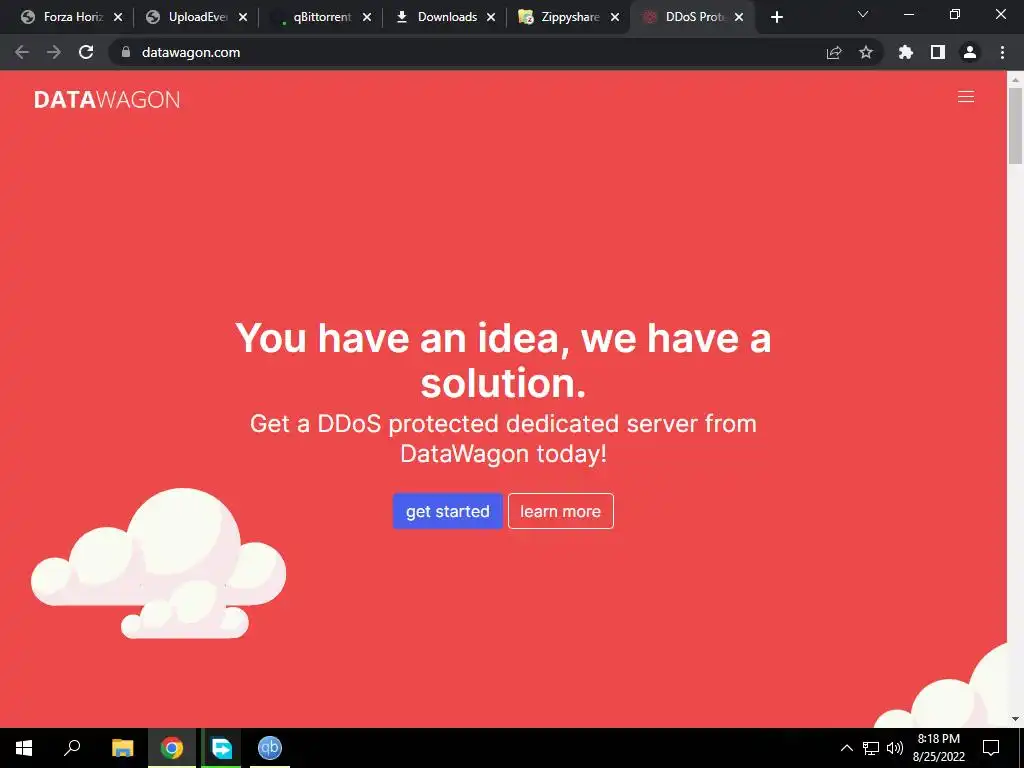Image resolution: width=1024 pixels, height=768 pixels.
Task: Open Windows taskbar search
Action: pos(72,748)
